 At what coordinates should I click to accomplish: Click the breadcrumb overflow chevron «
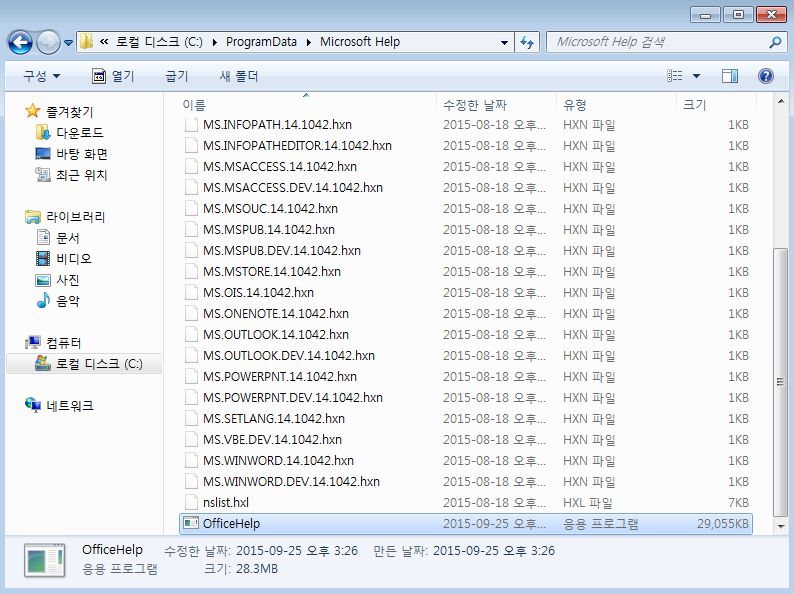(104, 42)
